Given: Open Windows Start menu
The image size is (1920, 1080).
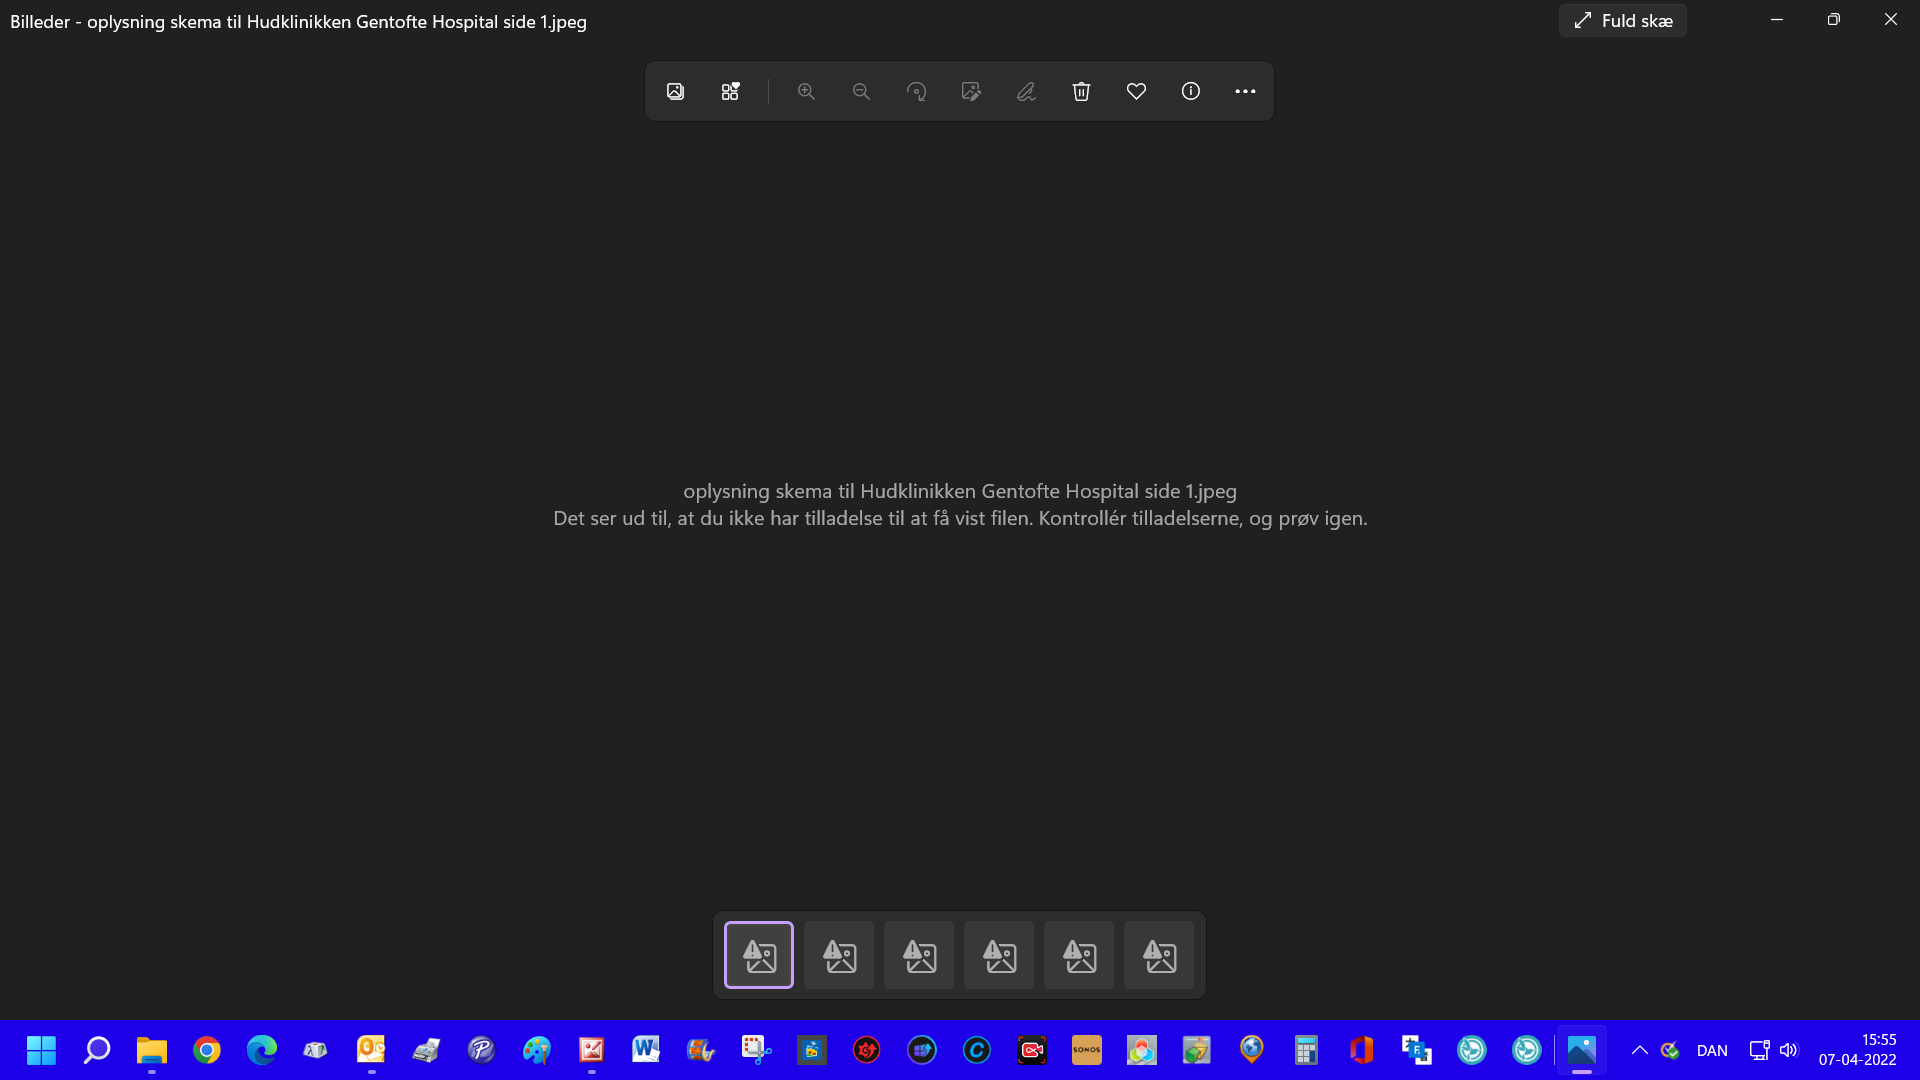Looking at the screenshot, I should click(x=41, y=1050).
